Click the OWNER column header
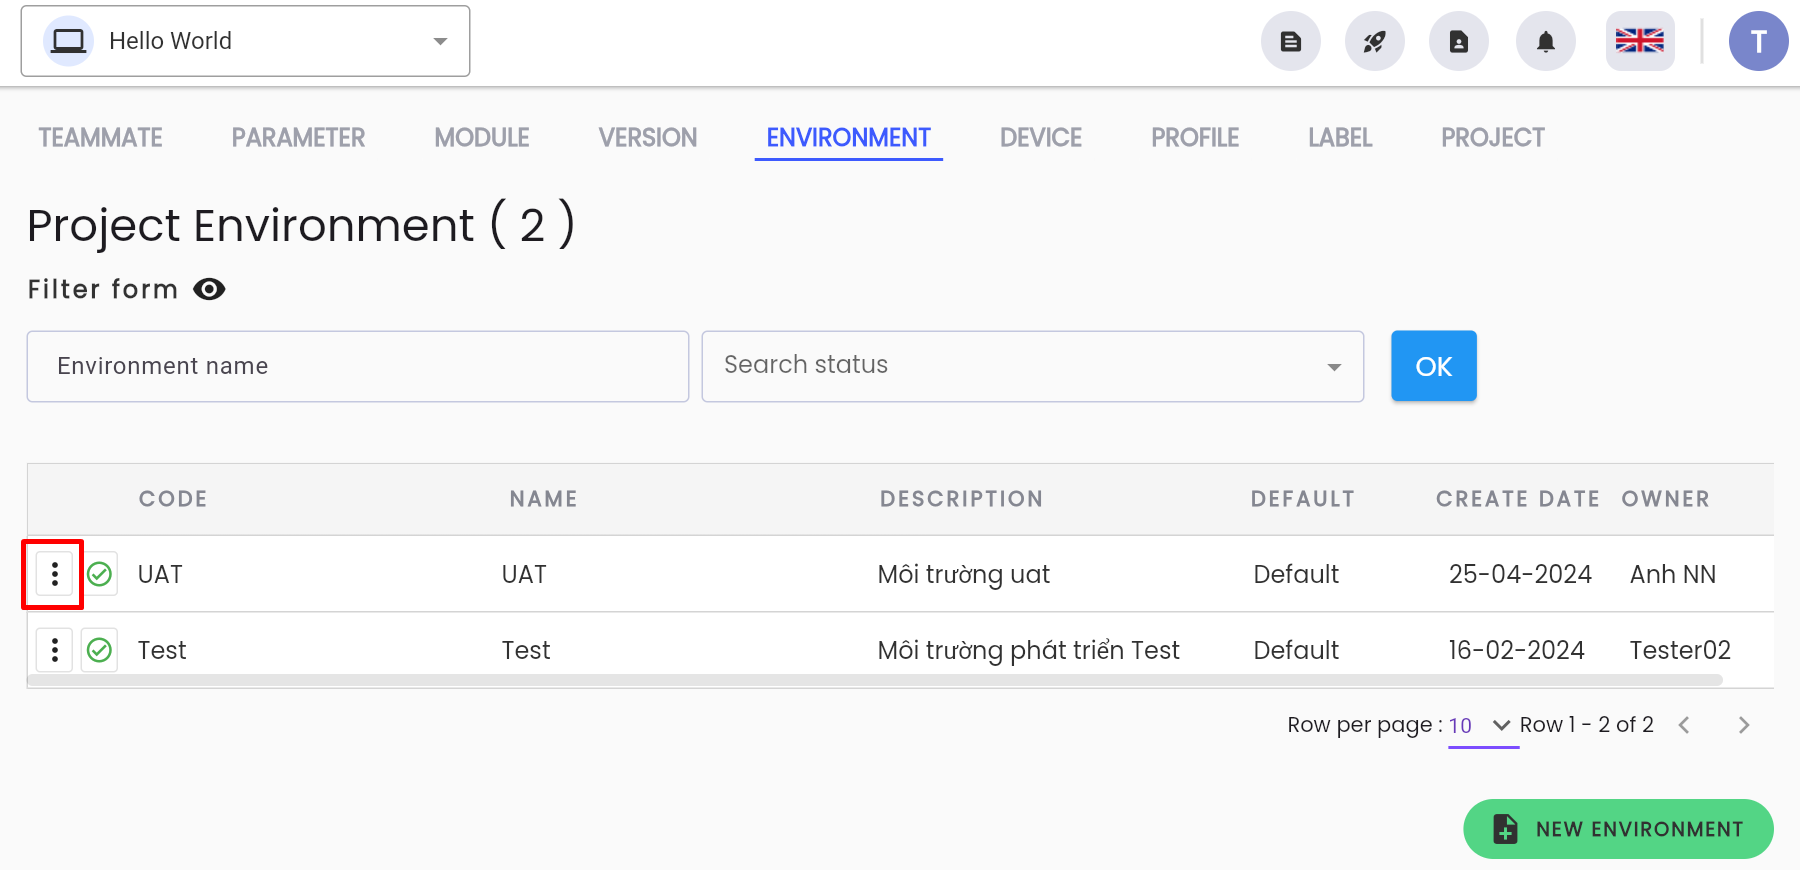1800x870 pixels. tap(1666, 499)
